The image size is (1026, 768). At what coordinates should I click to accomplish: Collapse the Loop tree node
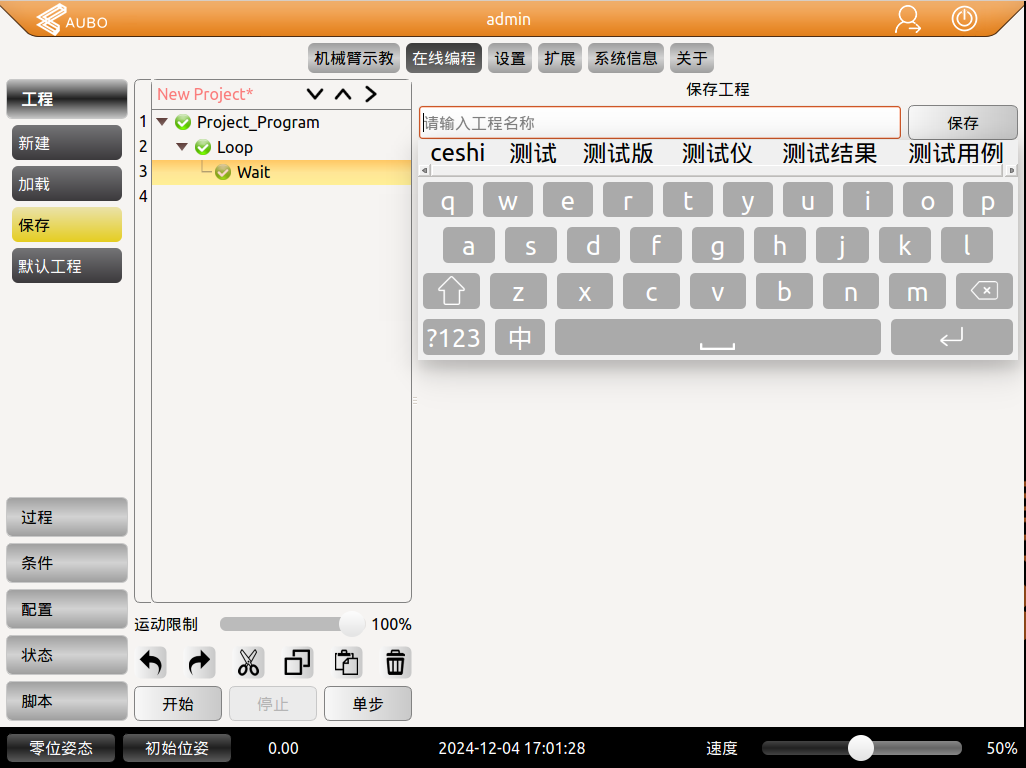181,146
